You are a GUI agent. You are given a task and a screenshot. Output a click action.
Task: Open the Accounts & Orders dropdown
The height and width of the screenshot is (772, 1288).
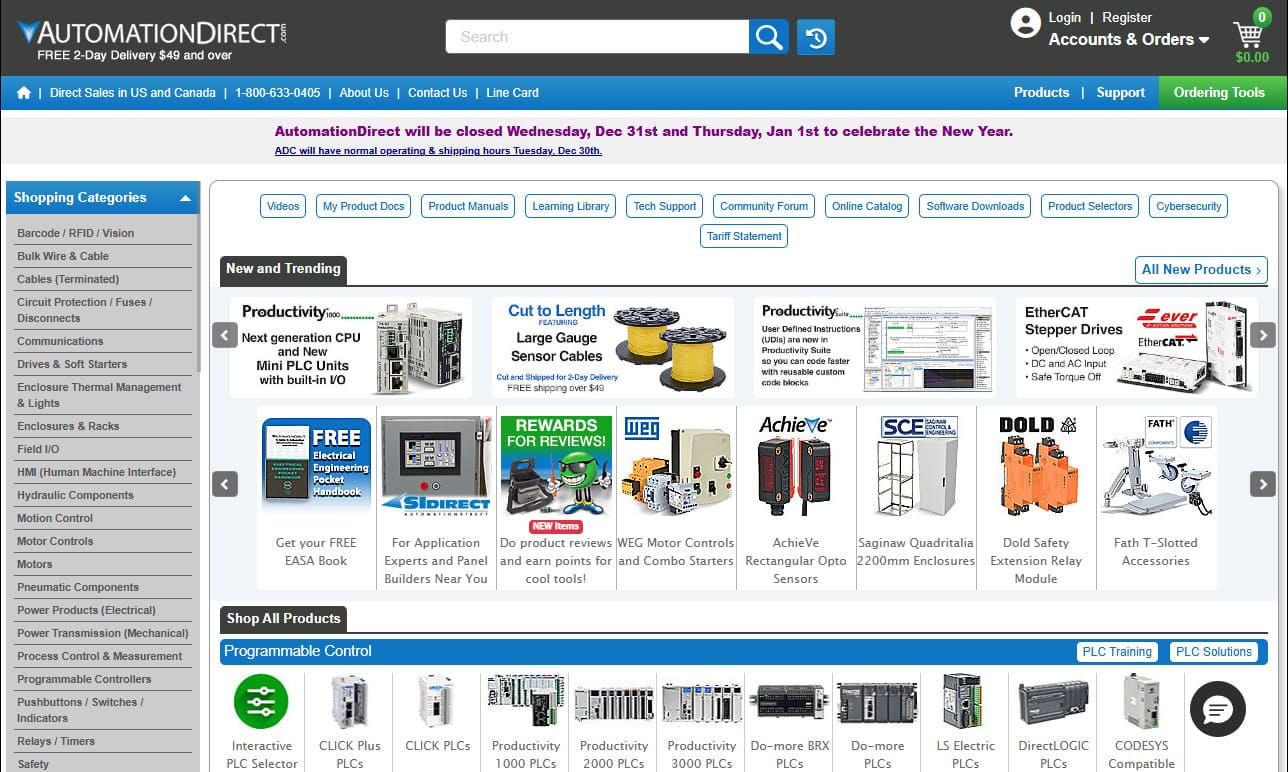pos(1128,40)
